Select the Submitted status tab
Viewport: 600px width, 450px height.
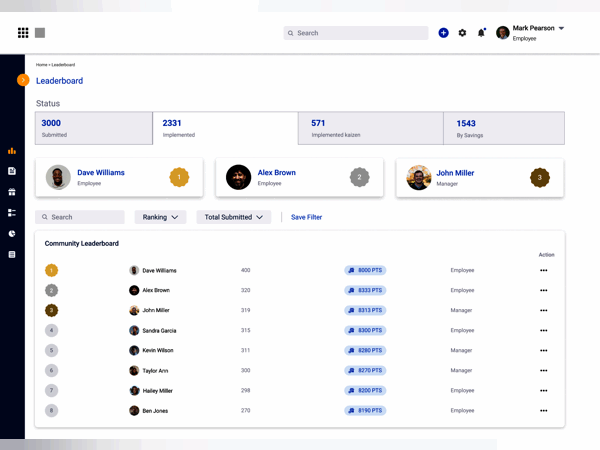click(x=93, y=128)
